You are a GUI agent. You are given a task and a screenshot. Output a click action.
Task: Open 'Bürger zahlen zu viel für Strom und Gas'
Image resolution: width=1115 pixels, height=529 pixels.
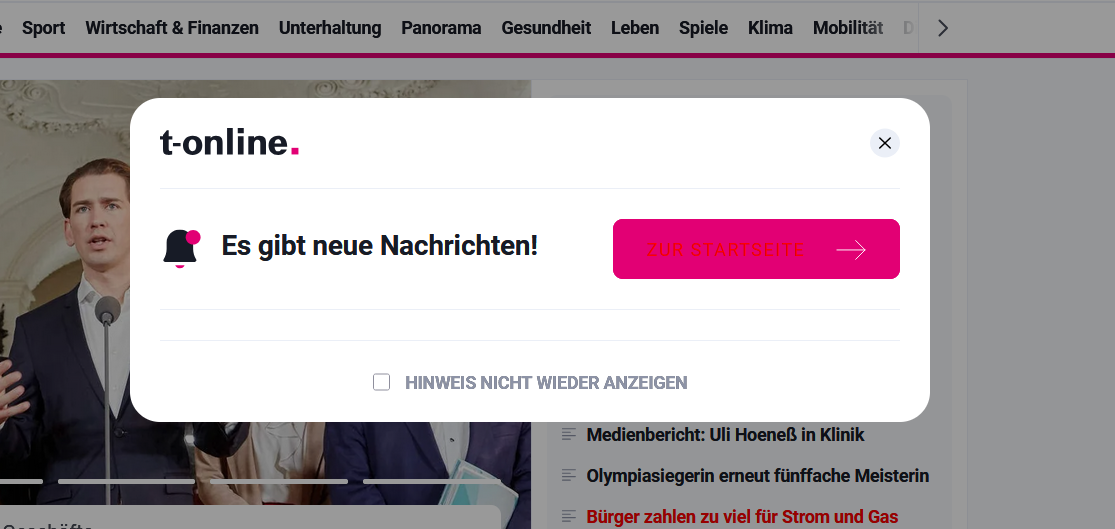click(742, 517)
